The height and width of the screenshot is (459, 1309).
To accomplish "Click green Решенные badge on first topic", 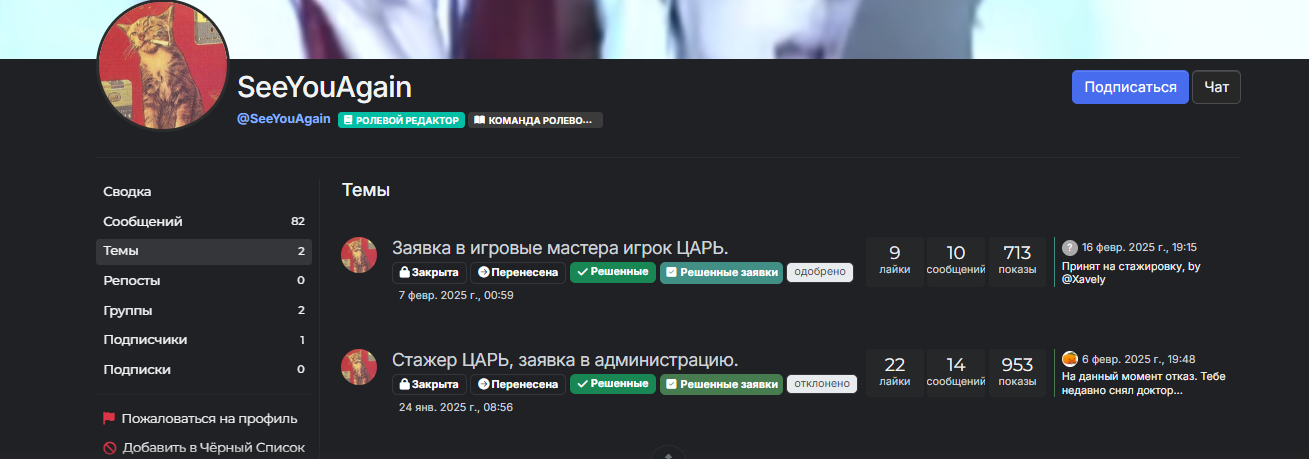I will click(612, 272).
